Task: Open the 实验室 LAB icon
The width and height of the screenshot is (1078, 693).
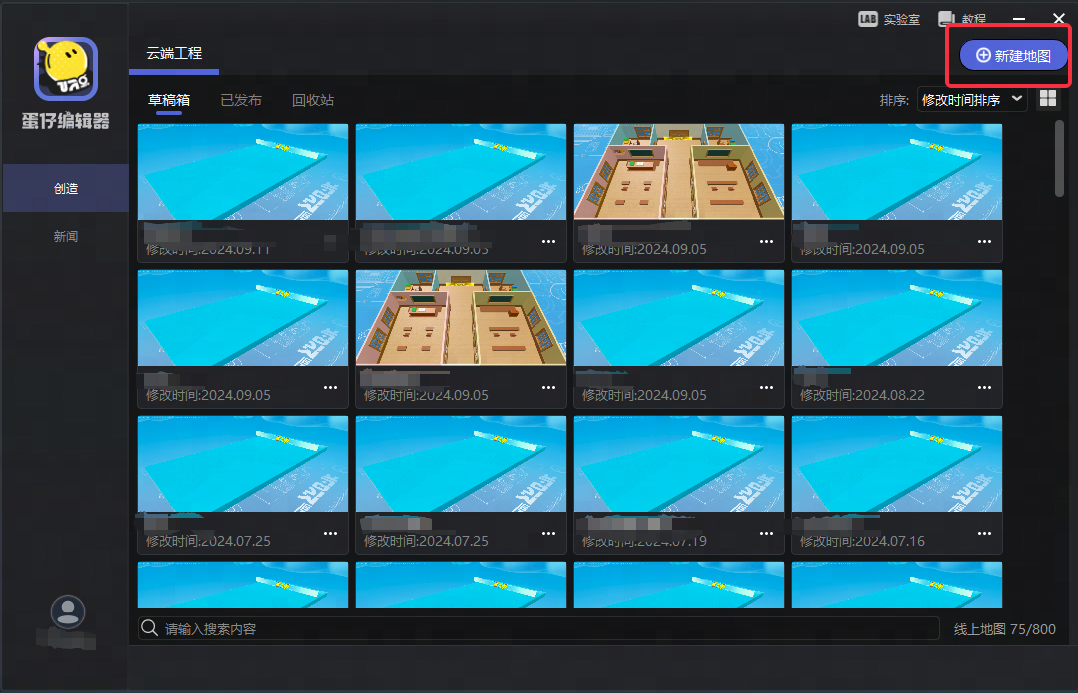Action: pos(868,19)
